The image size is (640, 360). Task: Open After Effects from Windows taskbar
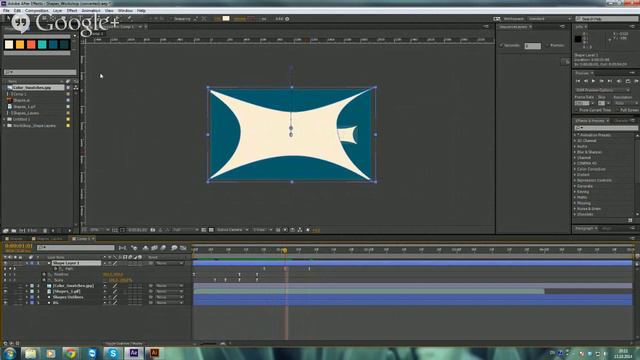(134, 353)
